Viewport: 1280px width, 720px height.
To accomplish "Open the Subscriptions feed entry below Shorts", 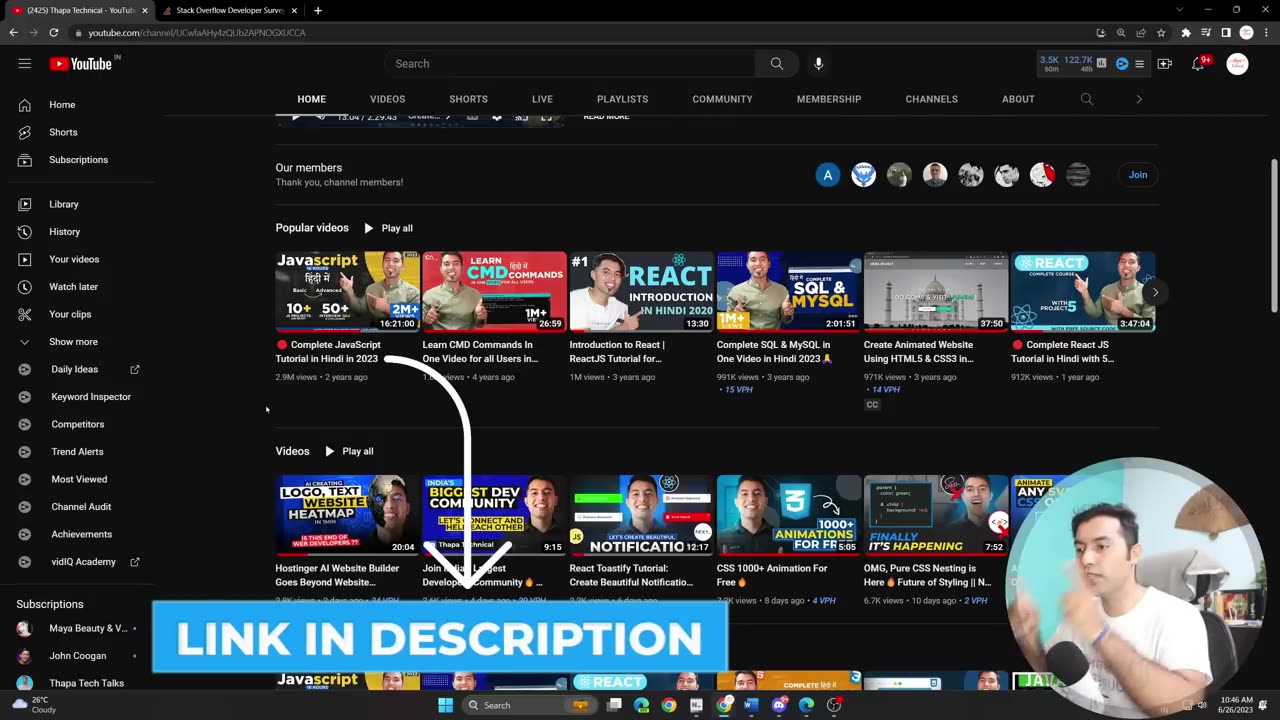I will tap(80, 160).
